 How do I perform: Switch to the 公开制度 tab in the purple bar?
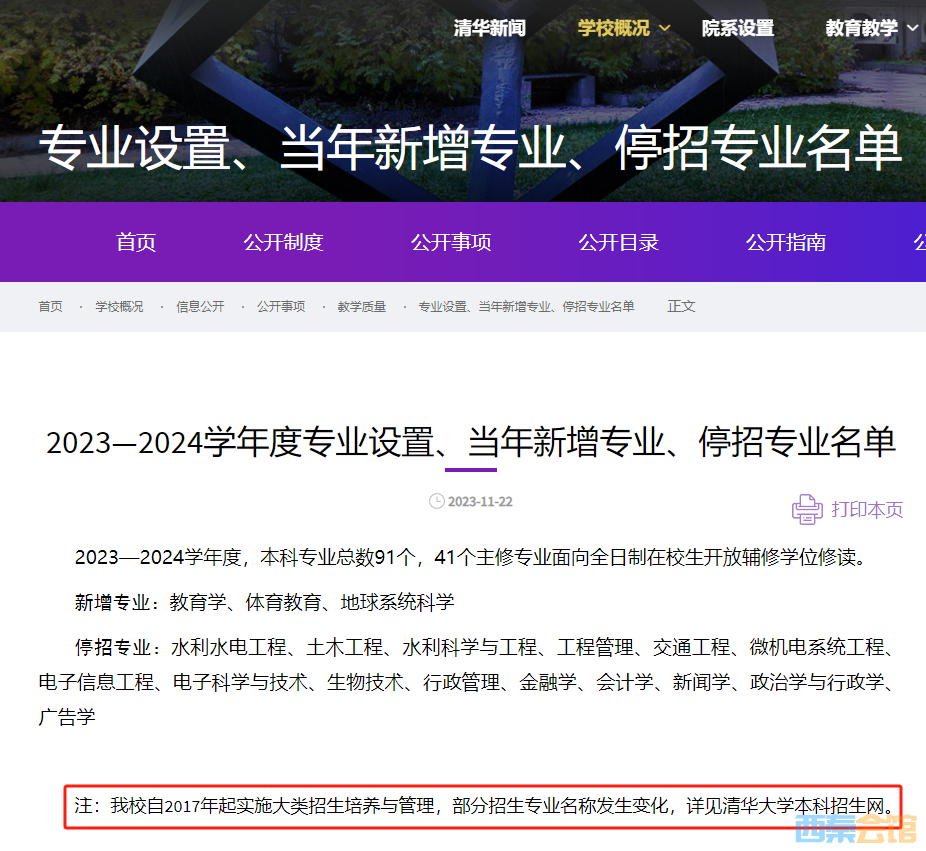click(283, 242)
